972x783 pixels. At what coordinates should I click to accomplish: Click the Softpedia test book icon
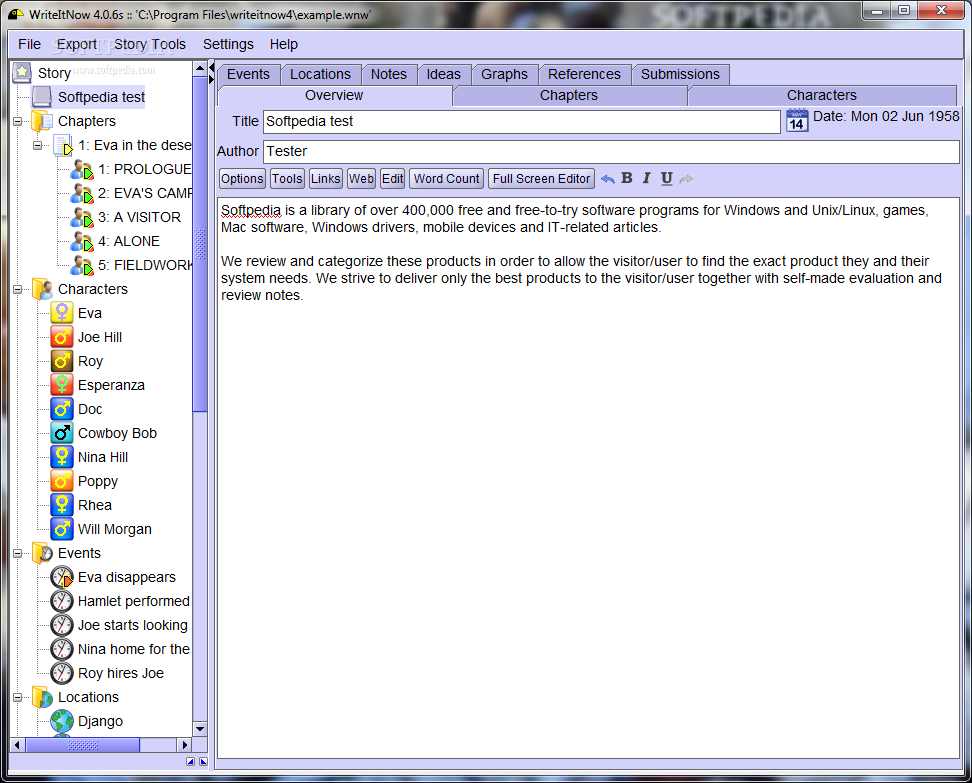42,97
